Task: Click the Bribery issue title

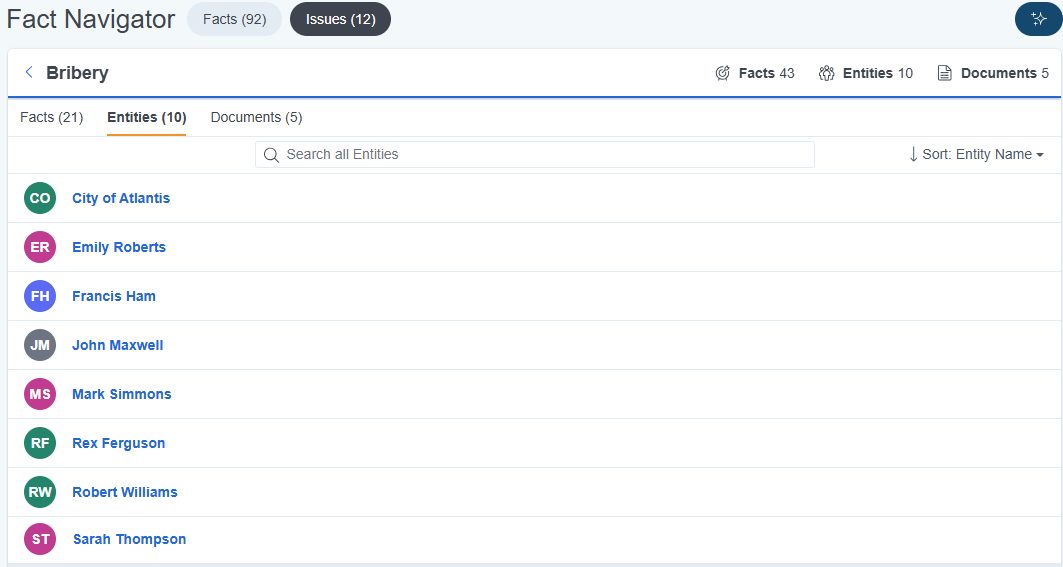Action: [77, 73]
